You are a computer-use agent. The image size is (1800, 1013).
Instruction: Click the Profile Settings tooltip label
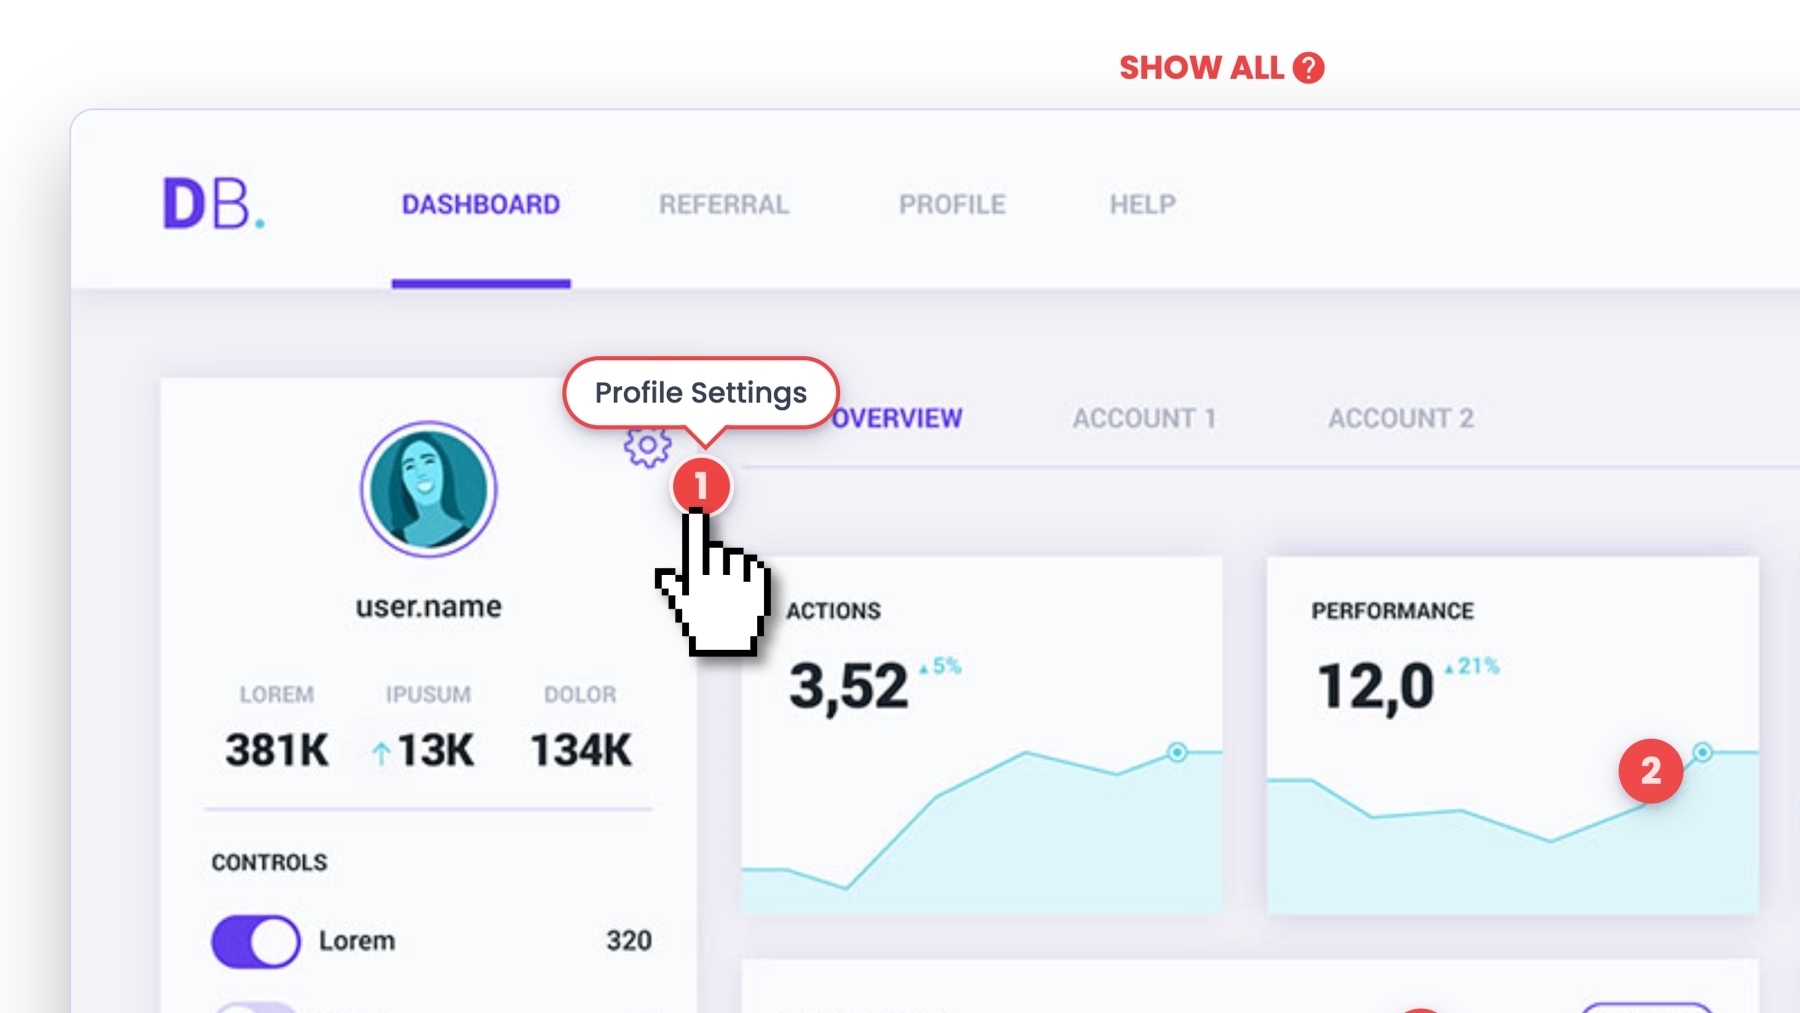tap(701, 393)
